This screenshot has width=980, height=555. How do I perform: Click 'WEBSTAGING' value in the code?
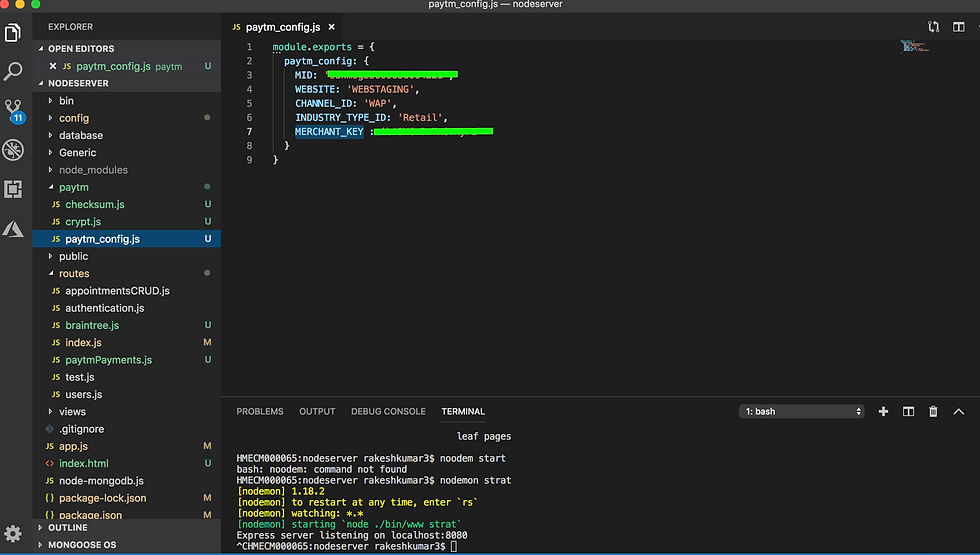[x=381, y=89]
